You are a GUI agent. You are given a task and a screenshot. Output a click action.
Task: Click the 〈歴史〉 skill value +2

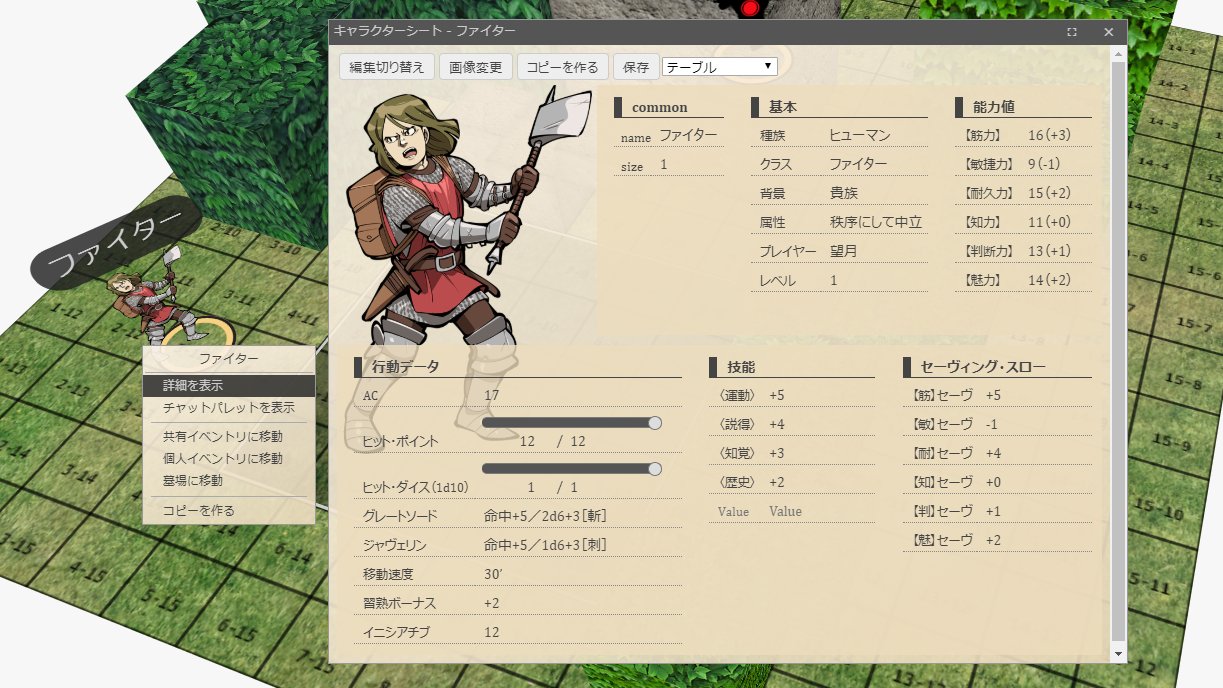pyautogui.click(x=777, y=482)
